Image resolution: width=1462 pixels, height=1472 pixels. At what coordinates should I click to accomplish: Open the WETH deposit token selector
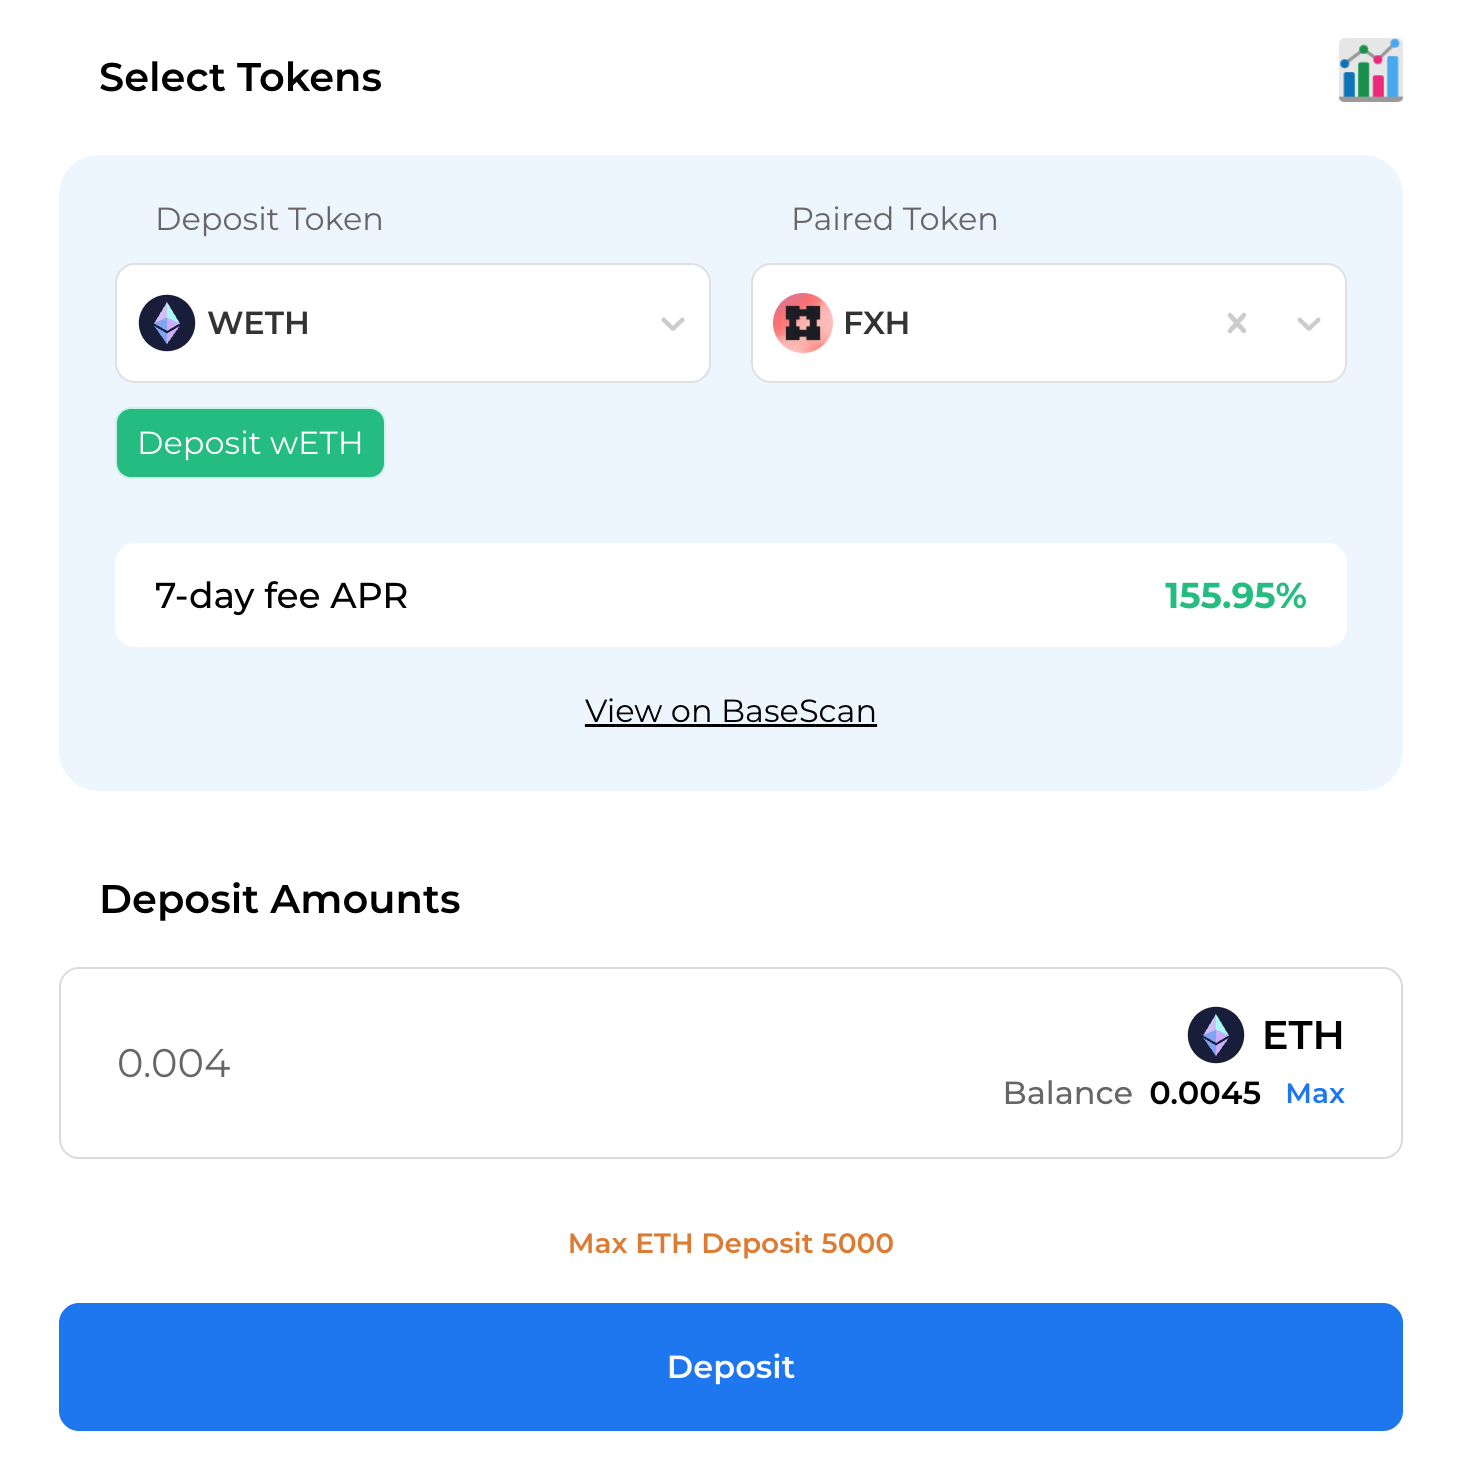click(413, 323)
